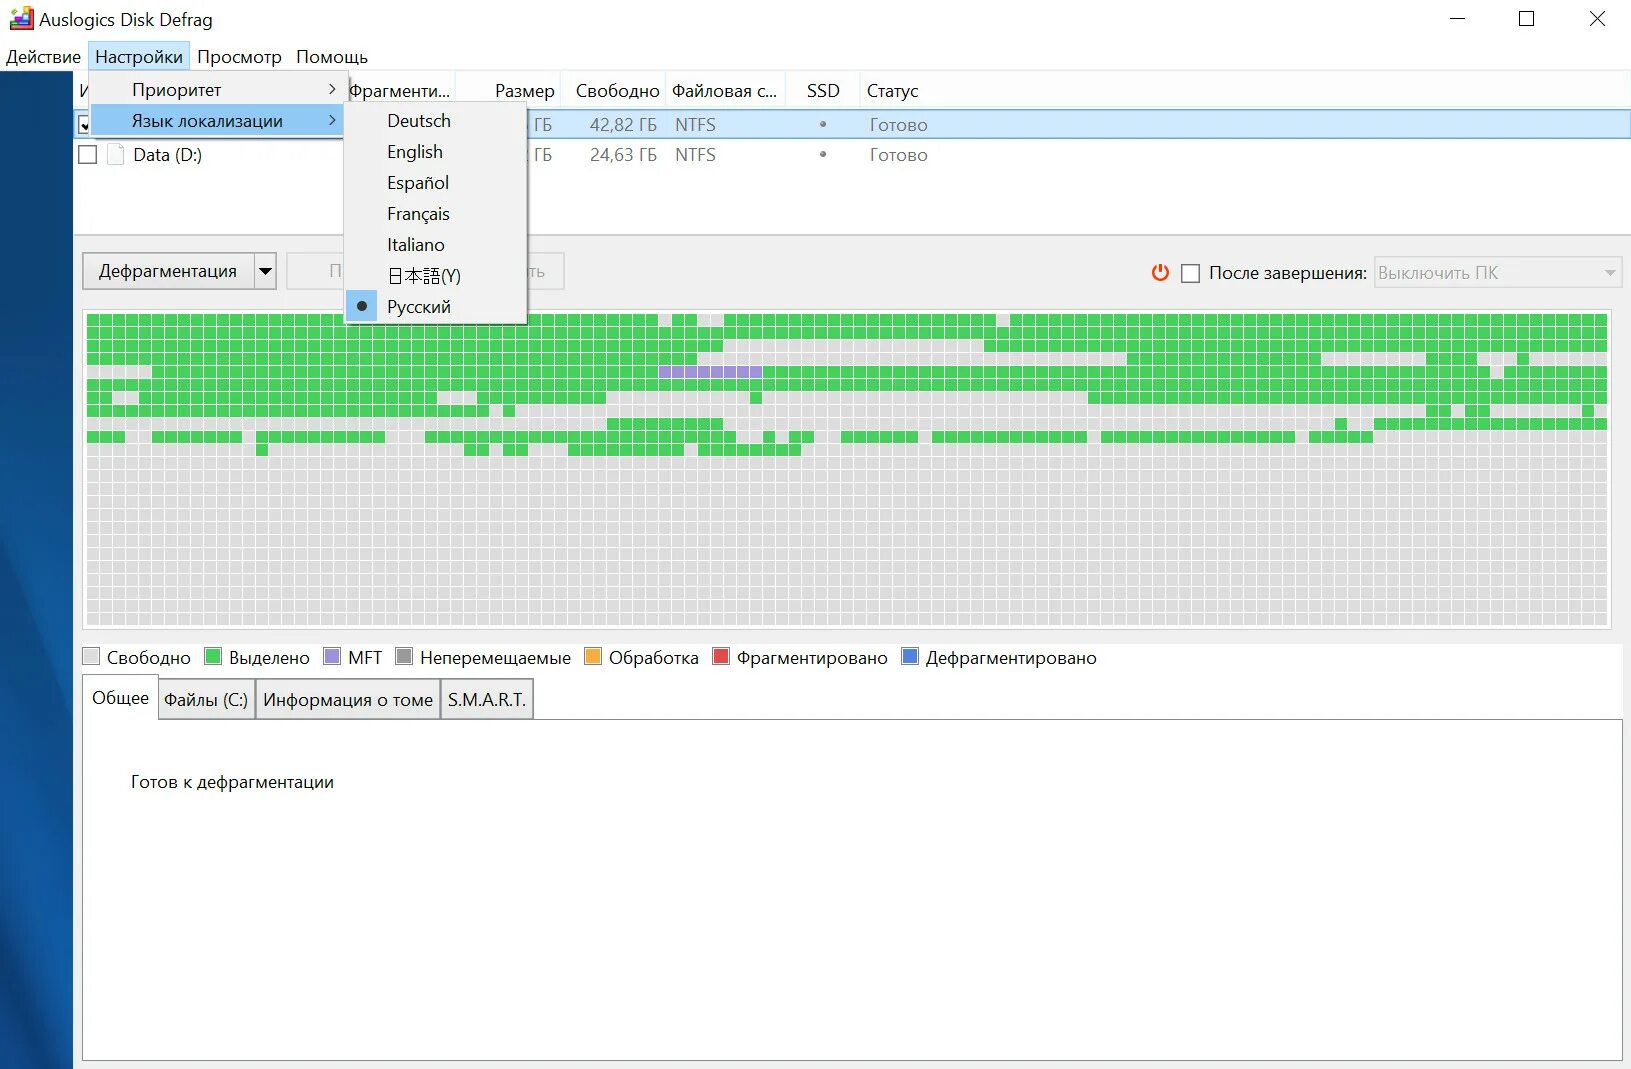
Task: Click the 42,82 ГБ free space value
Action: (623, 125)
